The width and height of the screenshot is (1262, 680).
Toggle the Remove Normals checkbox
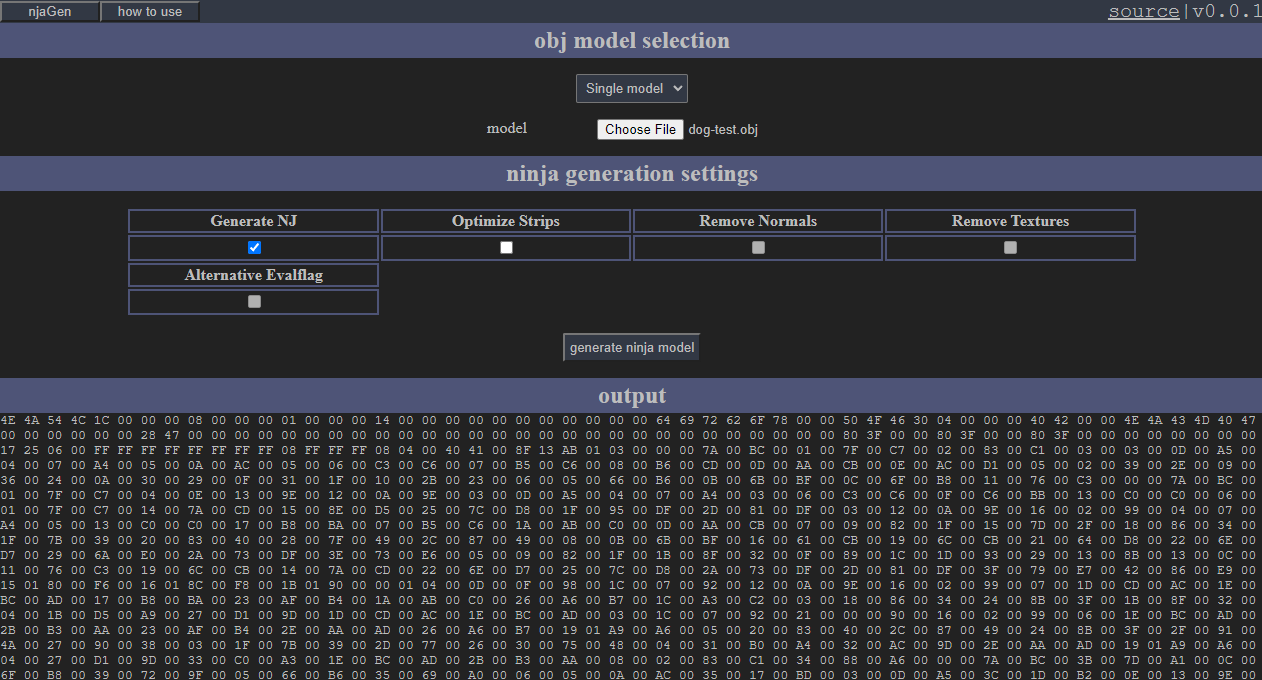[758, 247]
